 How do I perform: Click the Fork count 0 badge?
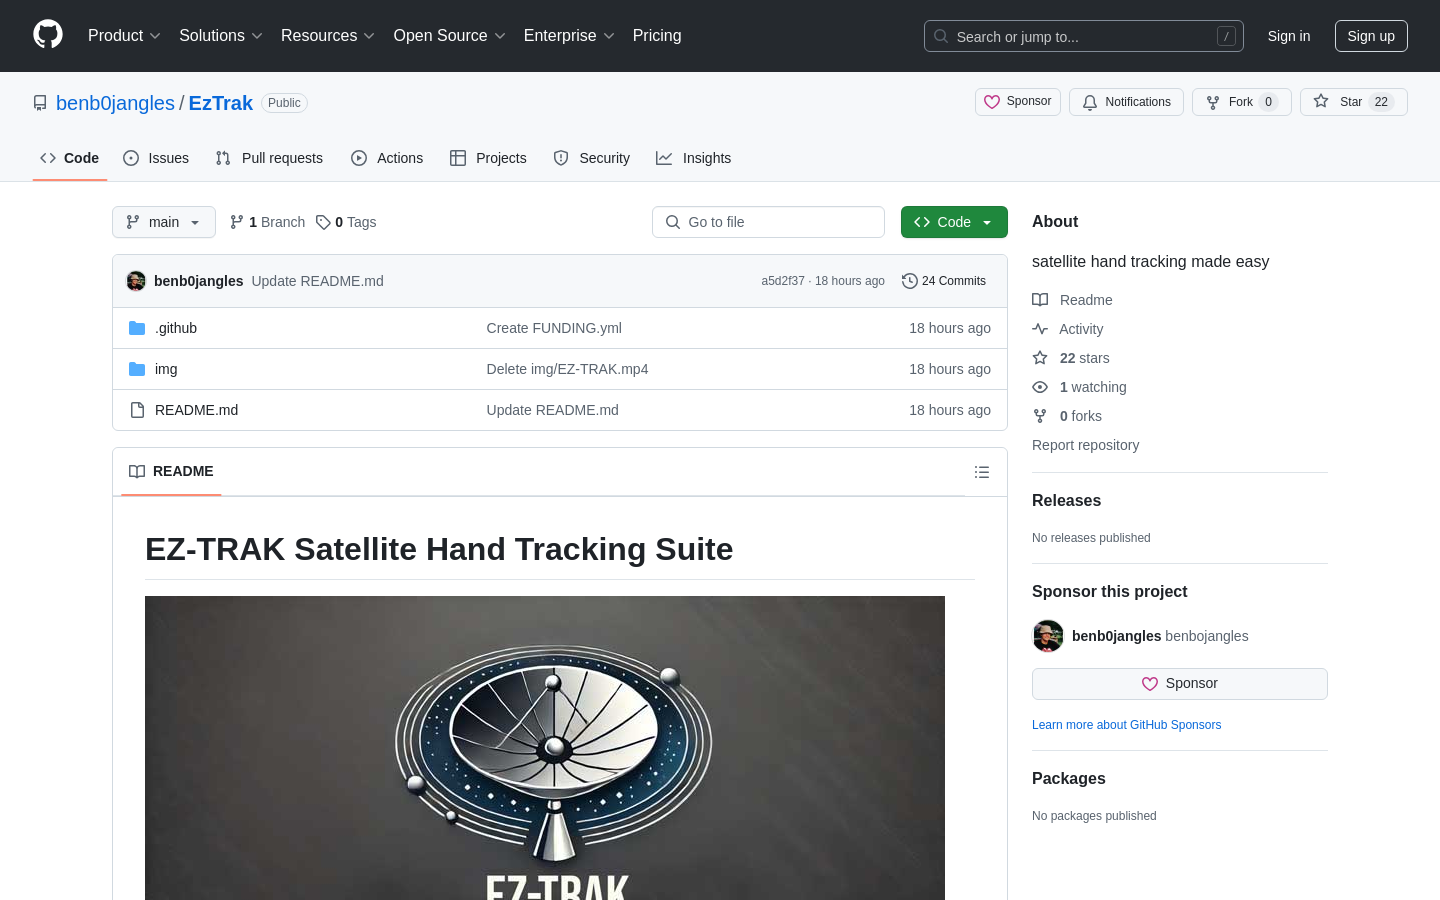[1268, 102]
